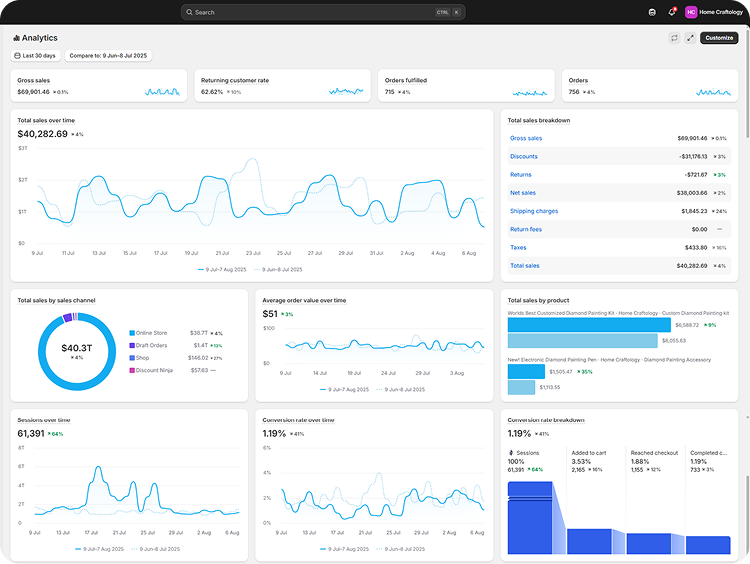
Task: Click the HC account avatar
Action: click(691, 12)
